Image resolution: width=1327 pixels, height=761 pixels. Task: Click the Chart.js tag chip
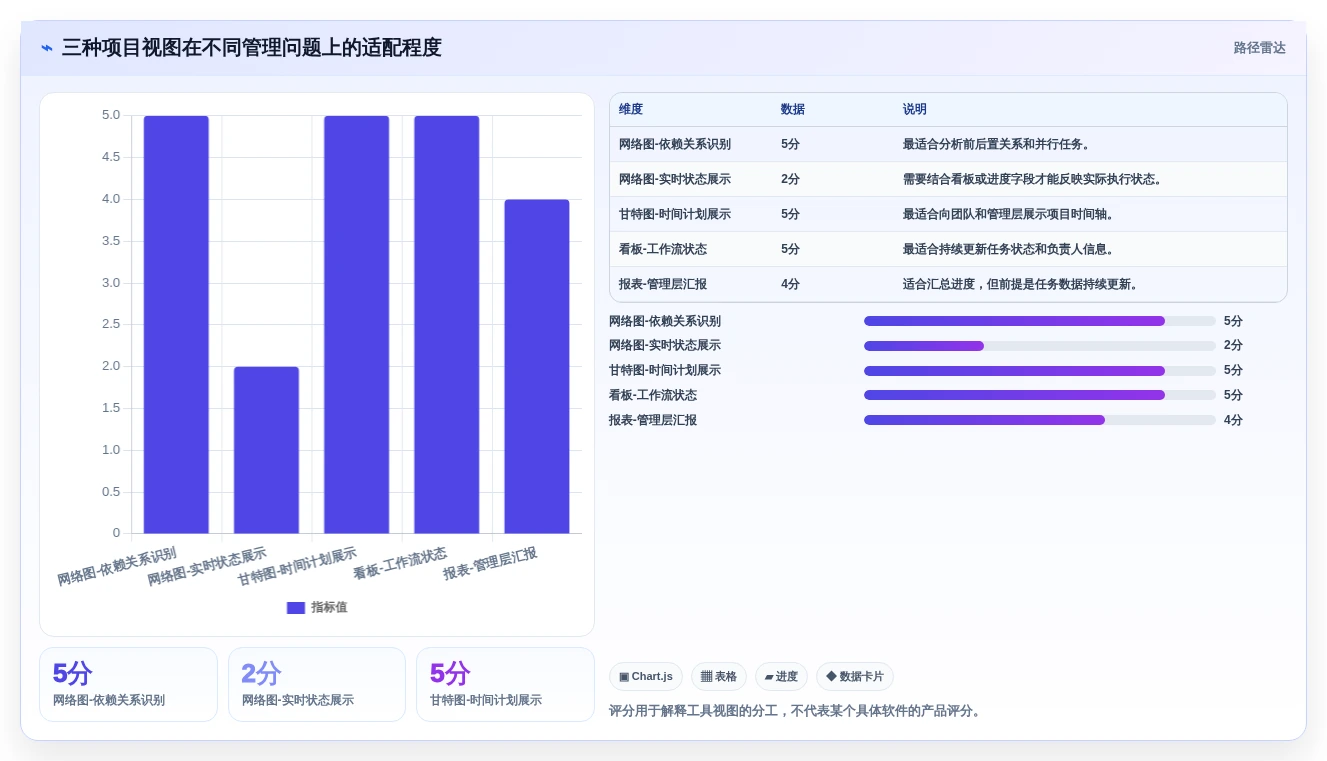[646, 677]
